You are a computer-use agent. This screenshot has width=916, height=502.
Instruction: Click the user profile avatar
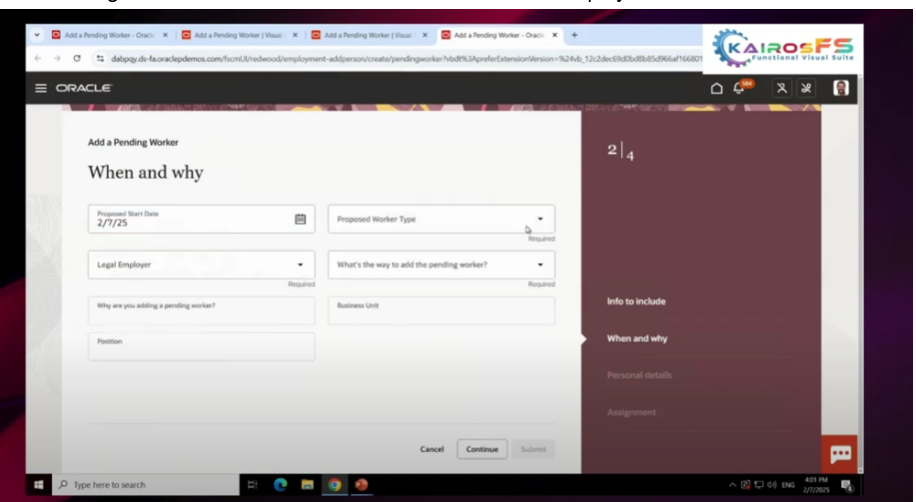(x=840, y=88)
